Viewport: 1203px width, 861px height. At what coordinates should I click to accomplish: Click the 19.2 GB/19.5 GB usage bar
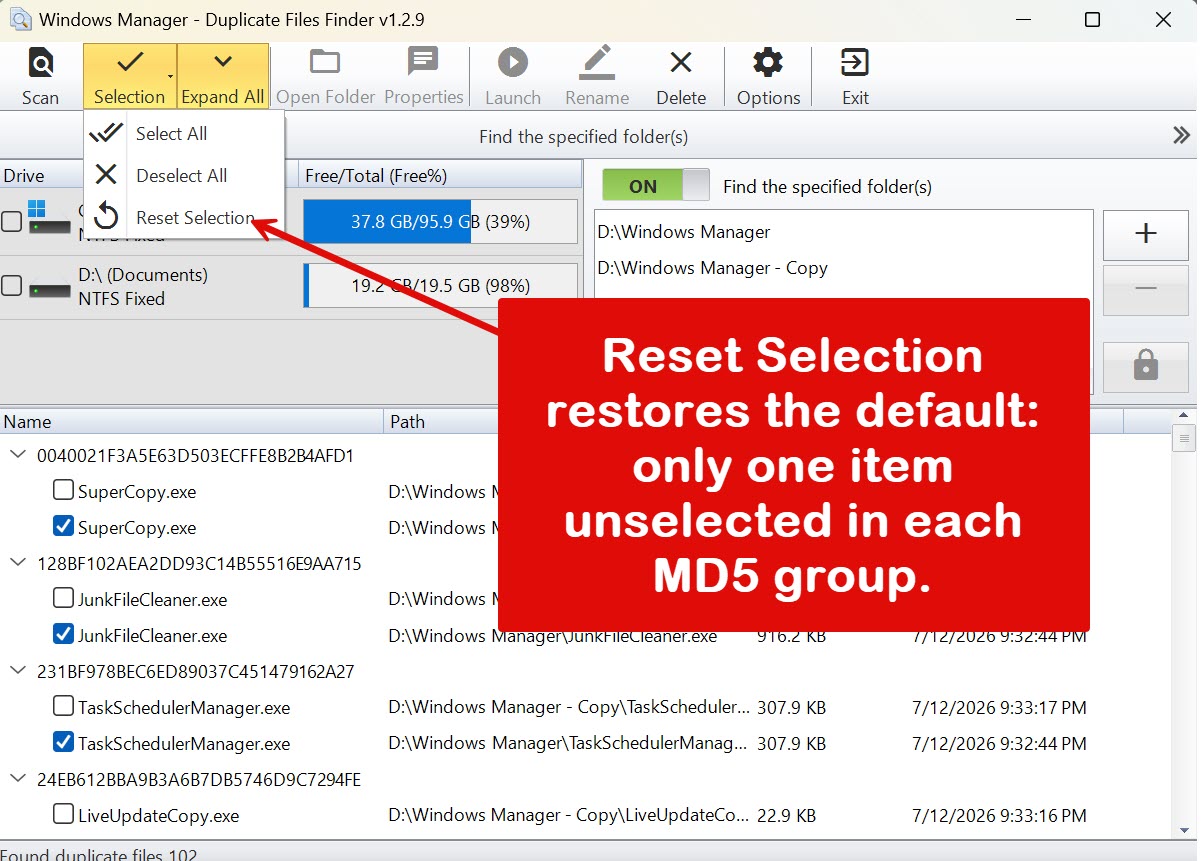[440, 286]
